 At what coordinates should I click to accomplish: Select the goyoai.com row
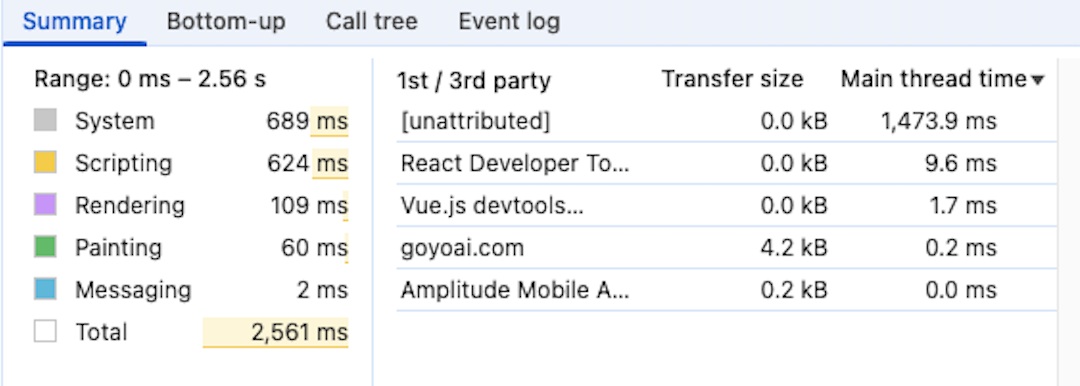(x=726, y=247)
